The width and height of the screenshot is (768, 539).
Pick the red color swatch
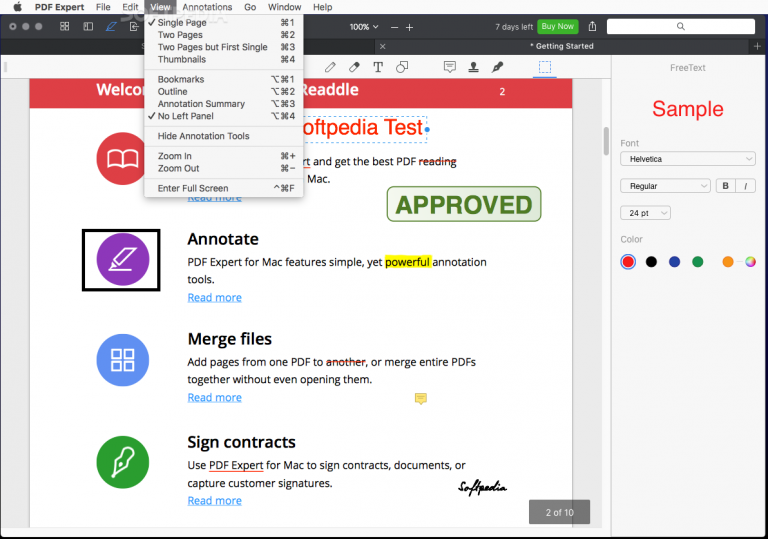(x=628, y=262)
